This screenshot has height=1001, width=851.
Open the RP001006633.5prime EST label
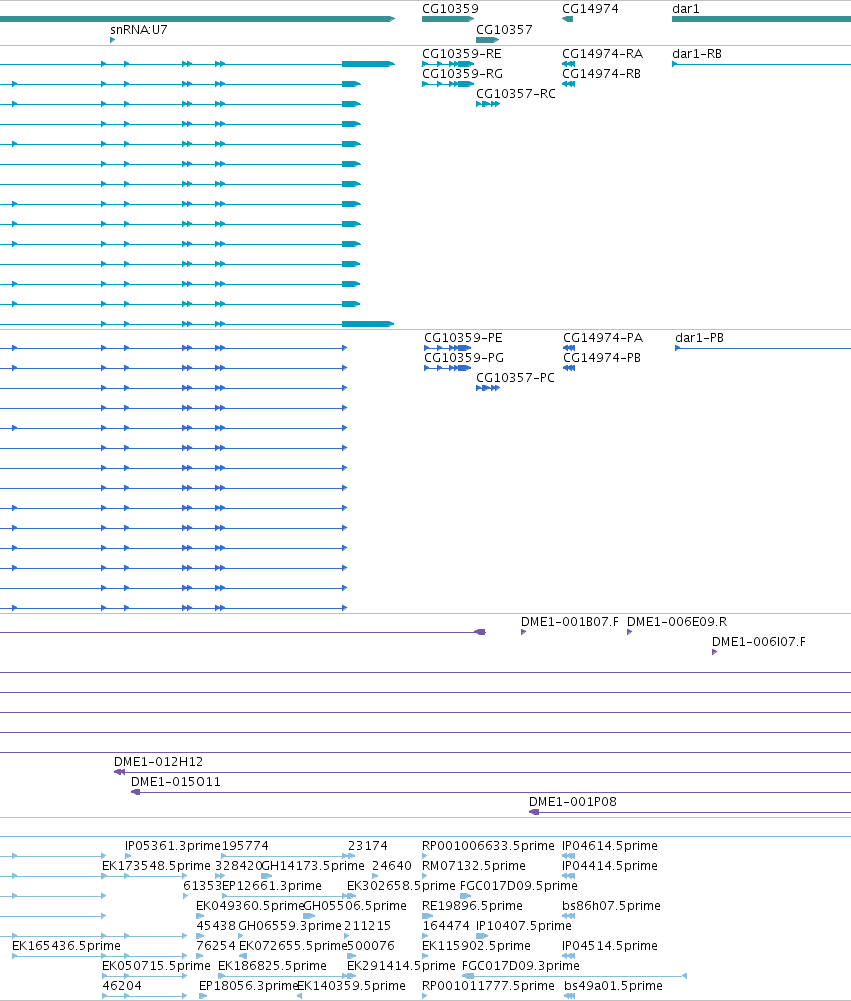tap(488, 846)
